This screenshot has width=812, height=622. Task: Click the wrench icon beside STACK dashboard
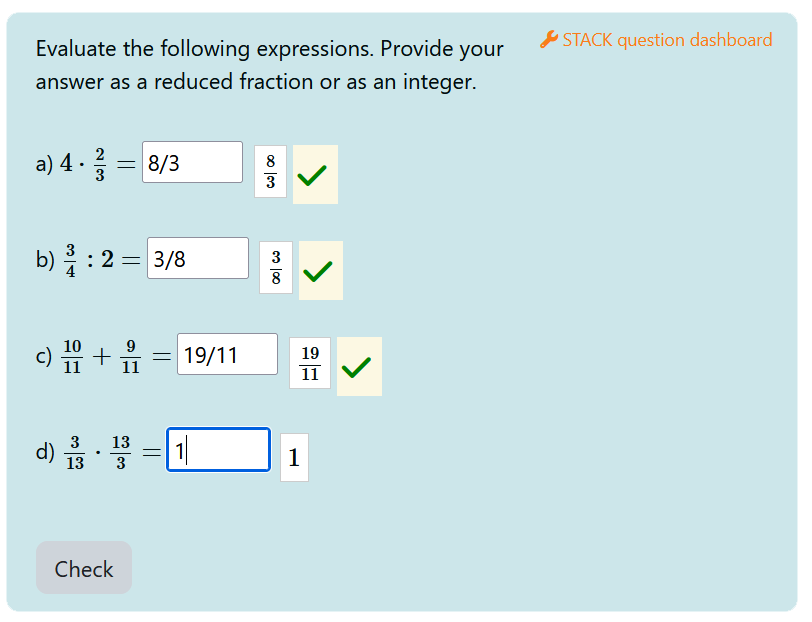pos(548,40)
